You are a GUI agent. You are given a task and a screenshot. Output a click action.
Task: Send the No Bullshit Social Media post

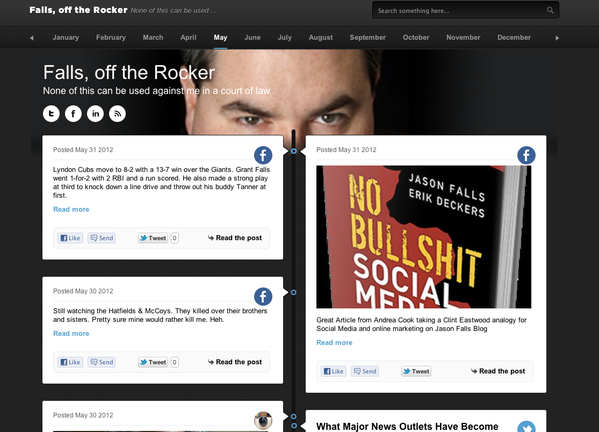point(365,371)
